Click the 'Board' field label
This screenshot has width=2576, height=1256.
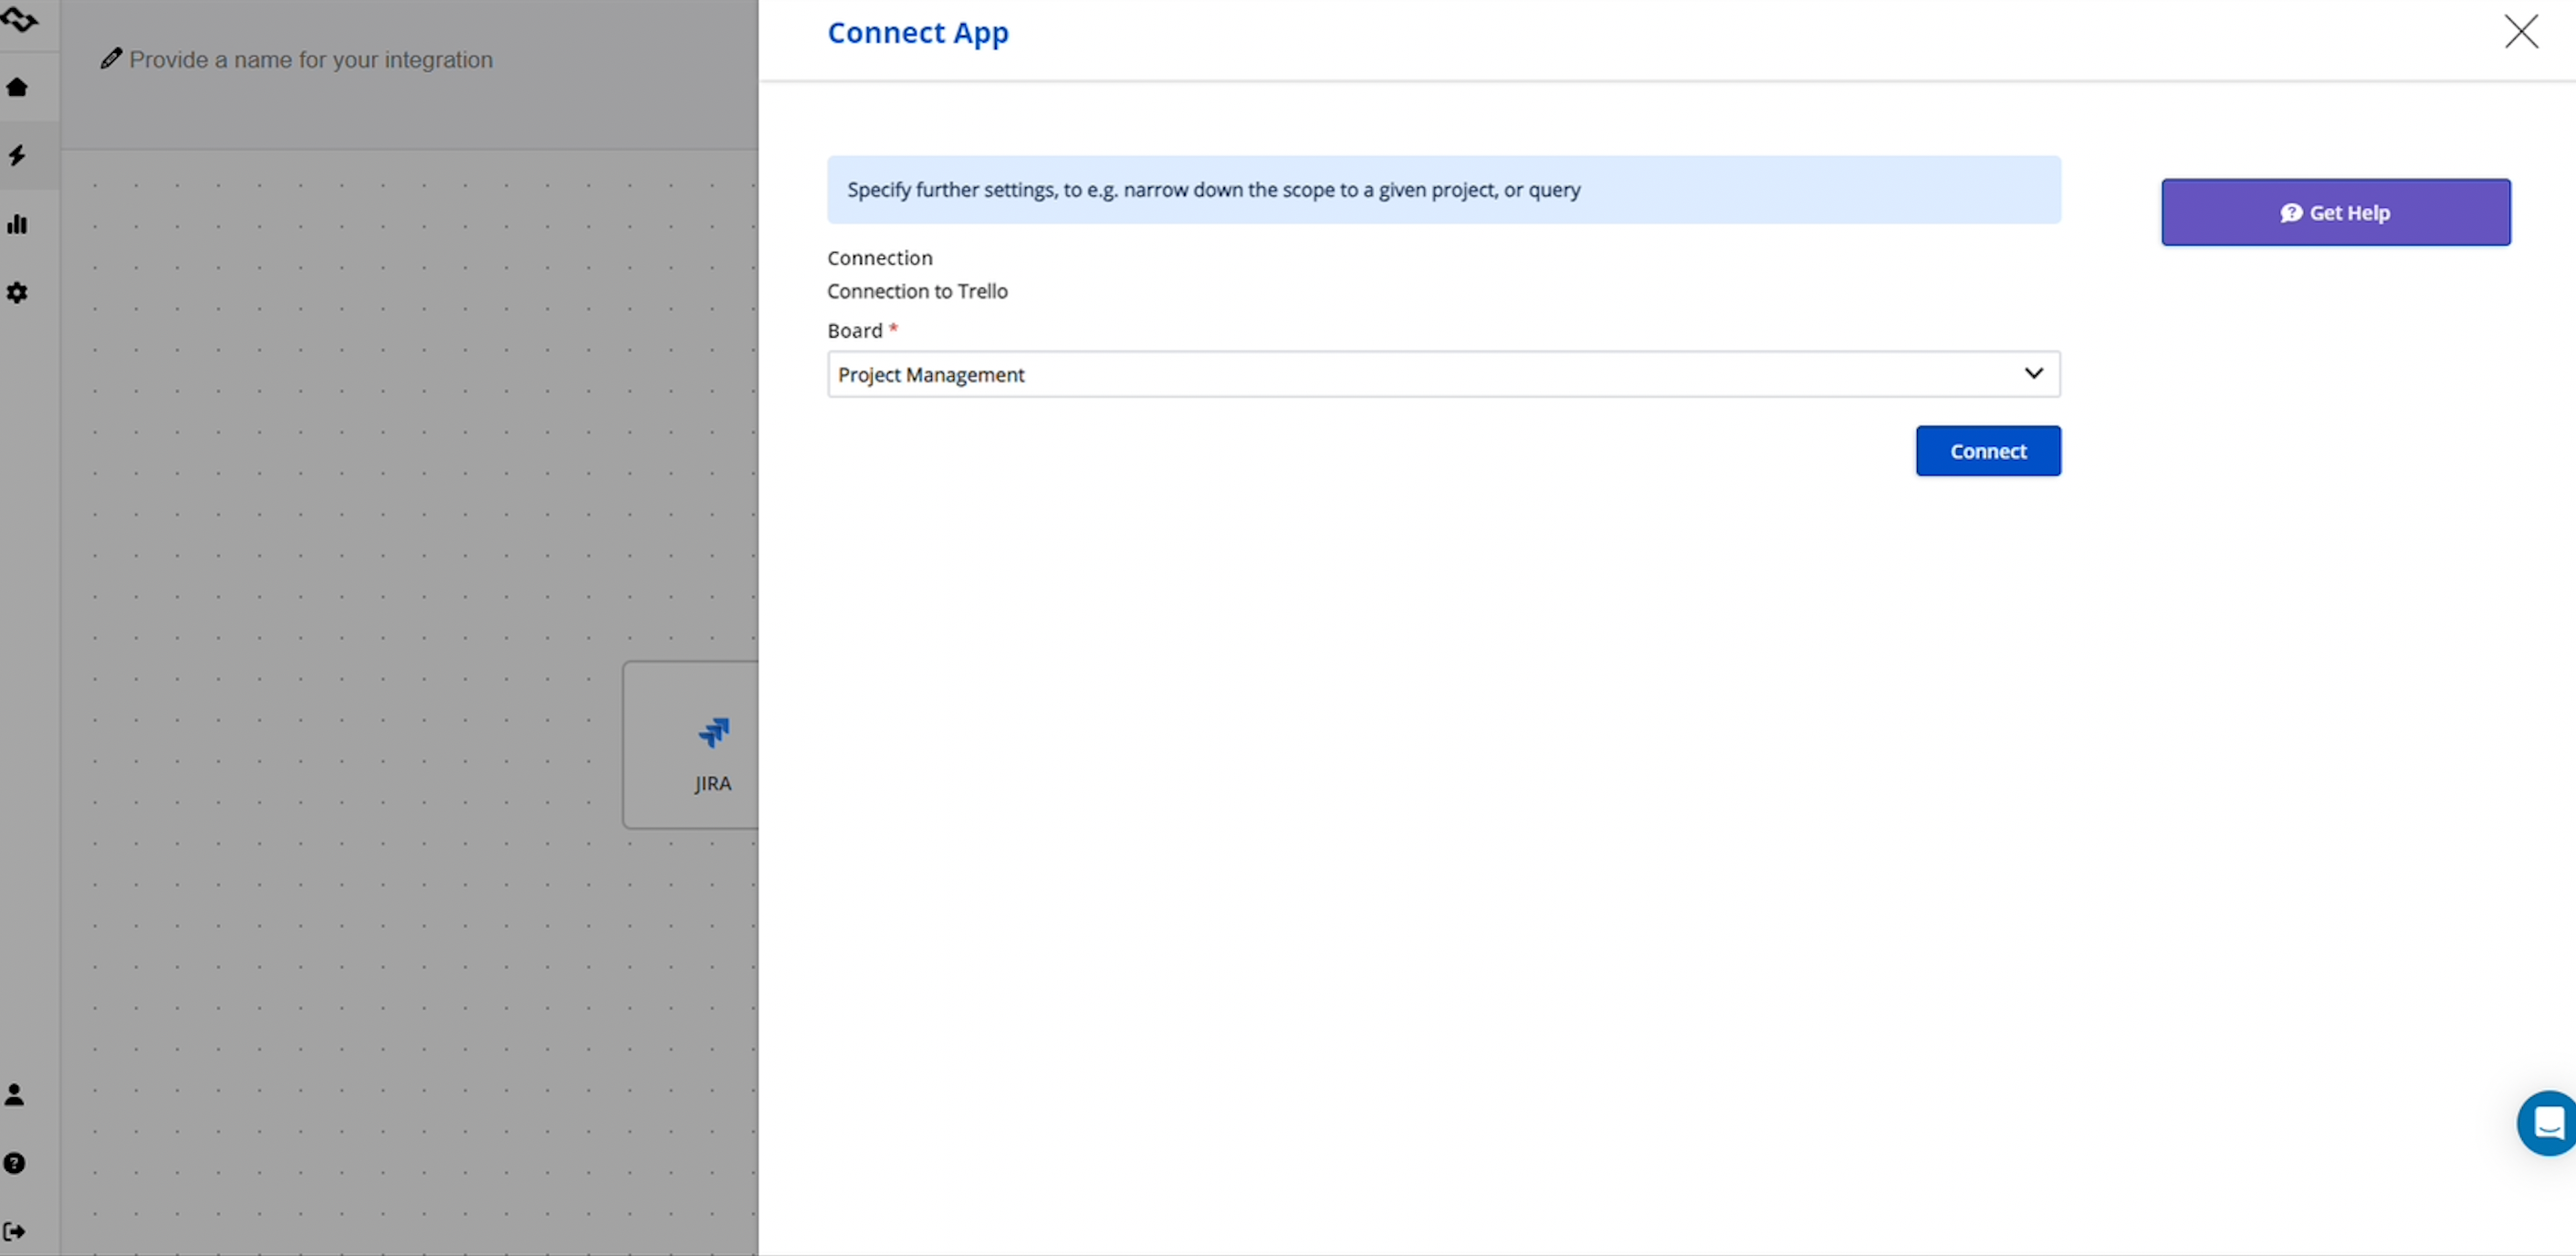(x=855, y=330)
